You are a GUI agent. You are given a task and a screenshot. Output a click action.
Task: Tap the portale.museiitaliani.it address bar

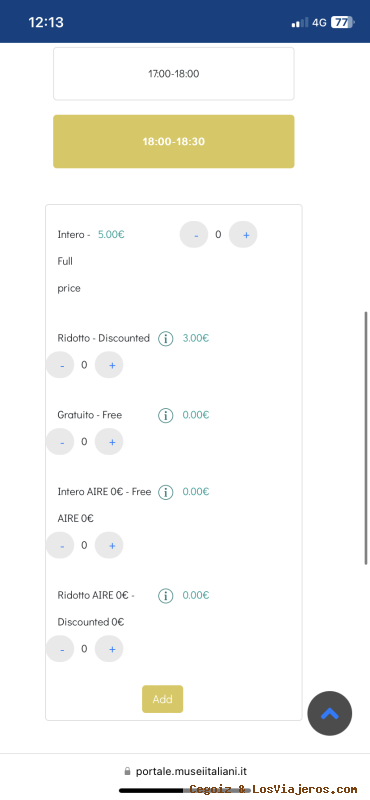tap(186, 771)
